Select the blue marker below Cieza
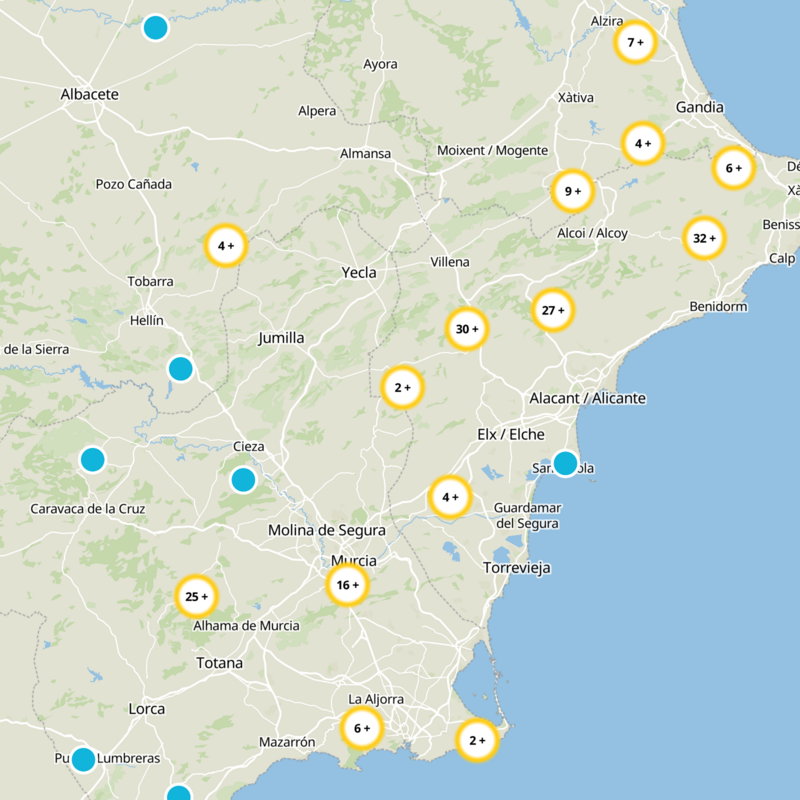800x800 pixels. tap(243, 480)
